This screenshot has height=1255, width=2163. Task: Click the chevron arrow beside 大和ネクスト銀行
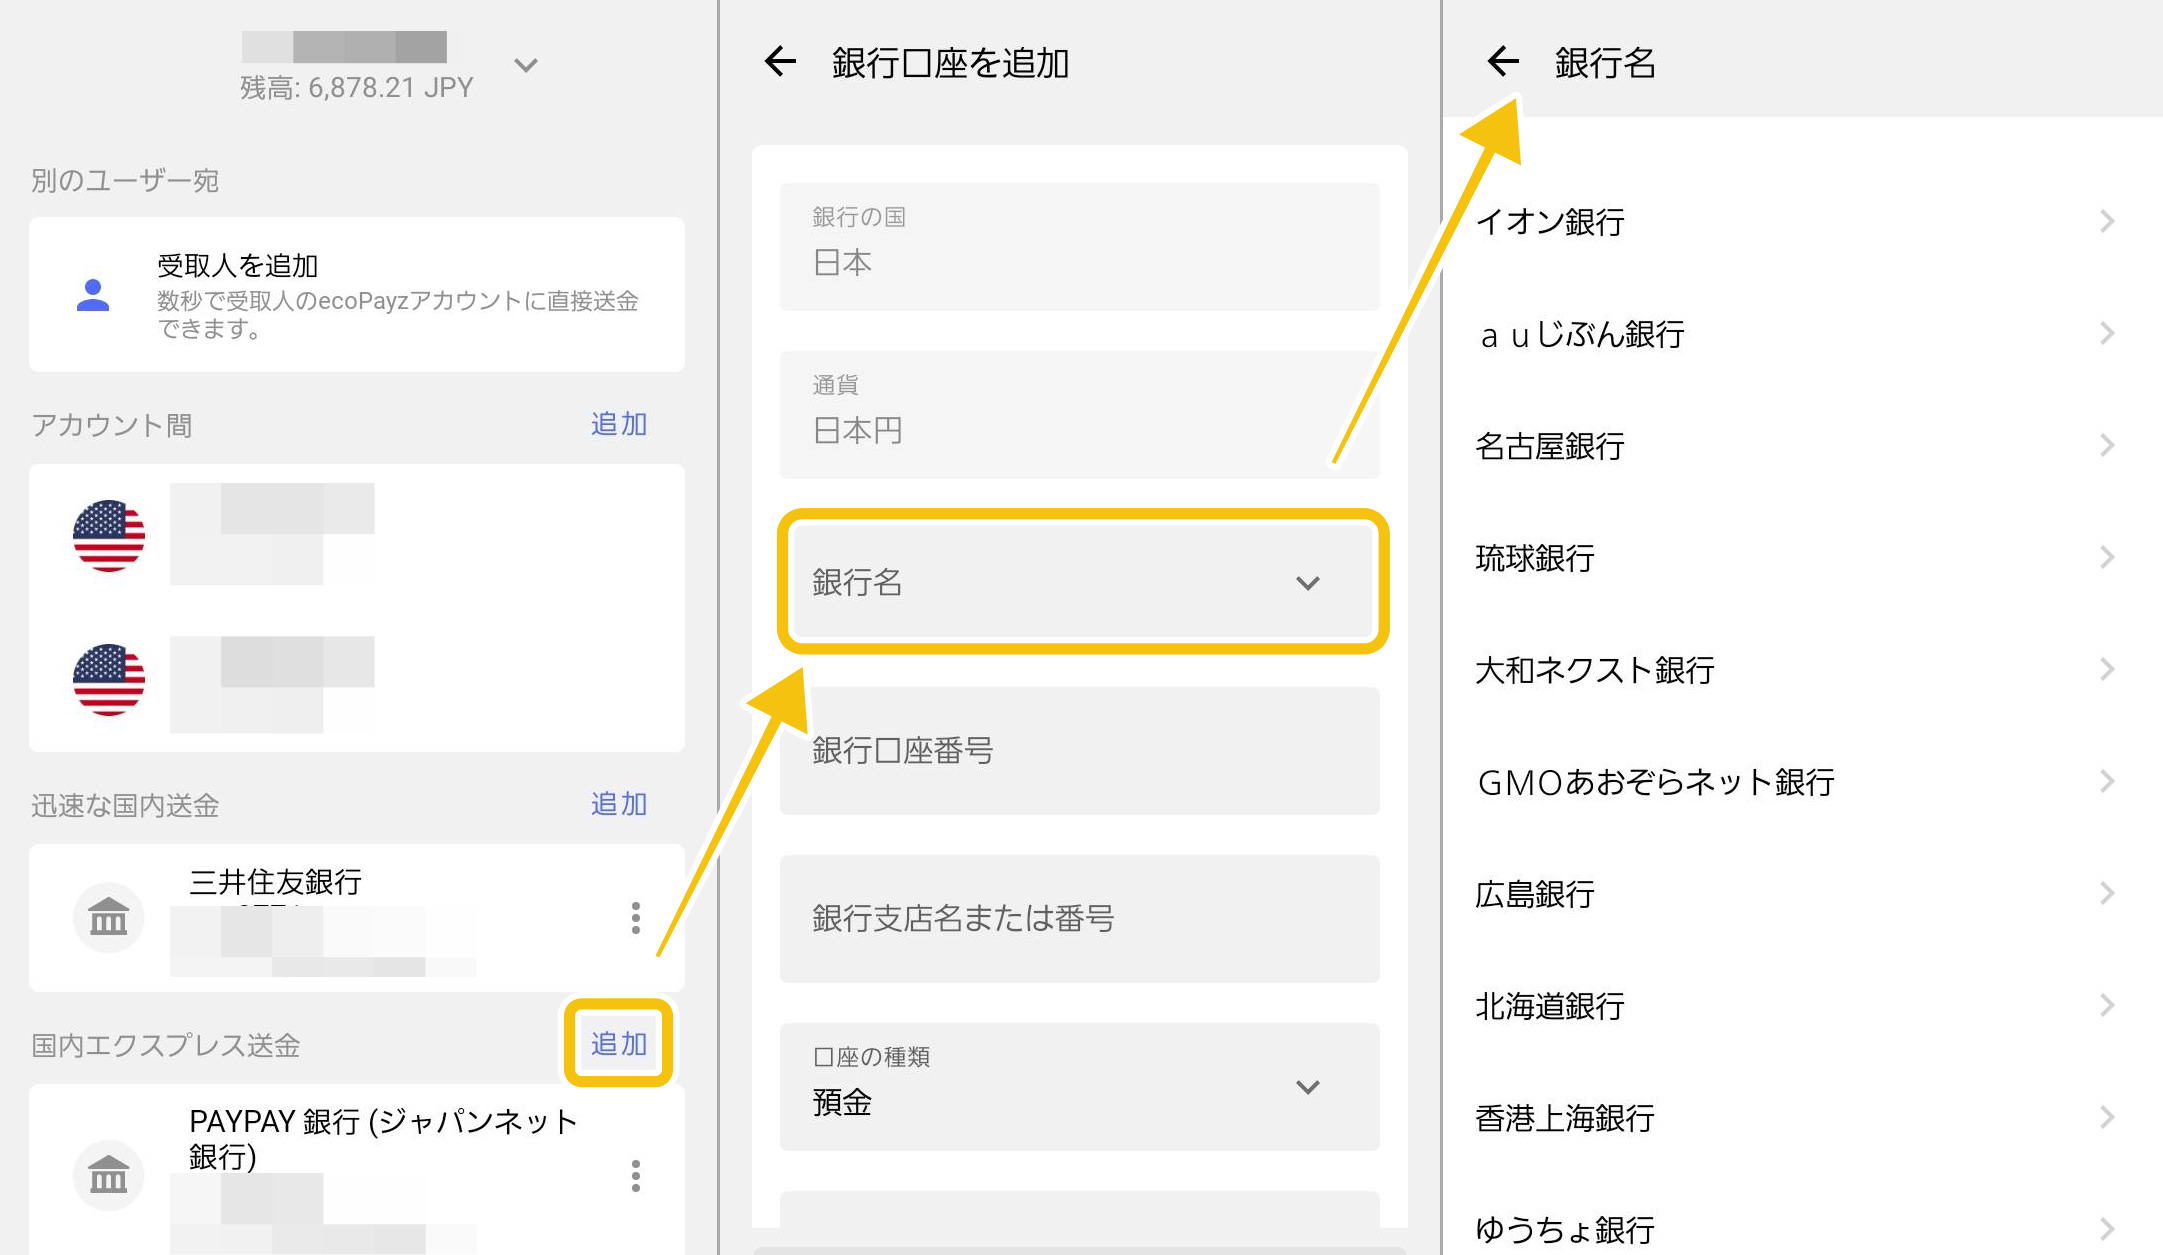click(2107, 669)
